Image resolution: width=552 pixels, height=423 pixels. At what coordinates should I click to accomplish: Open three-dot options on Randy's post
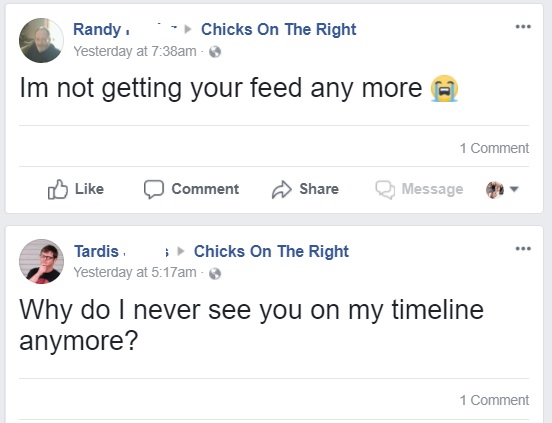523,26
